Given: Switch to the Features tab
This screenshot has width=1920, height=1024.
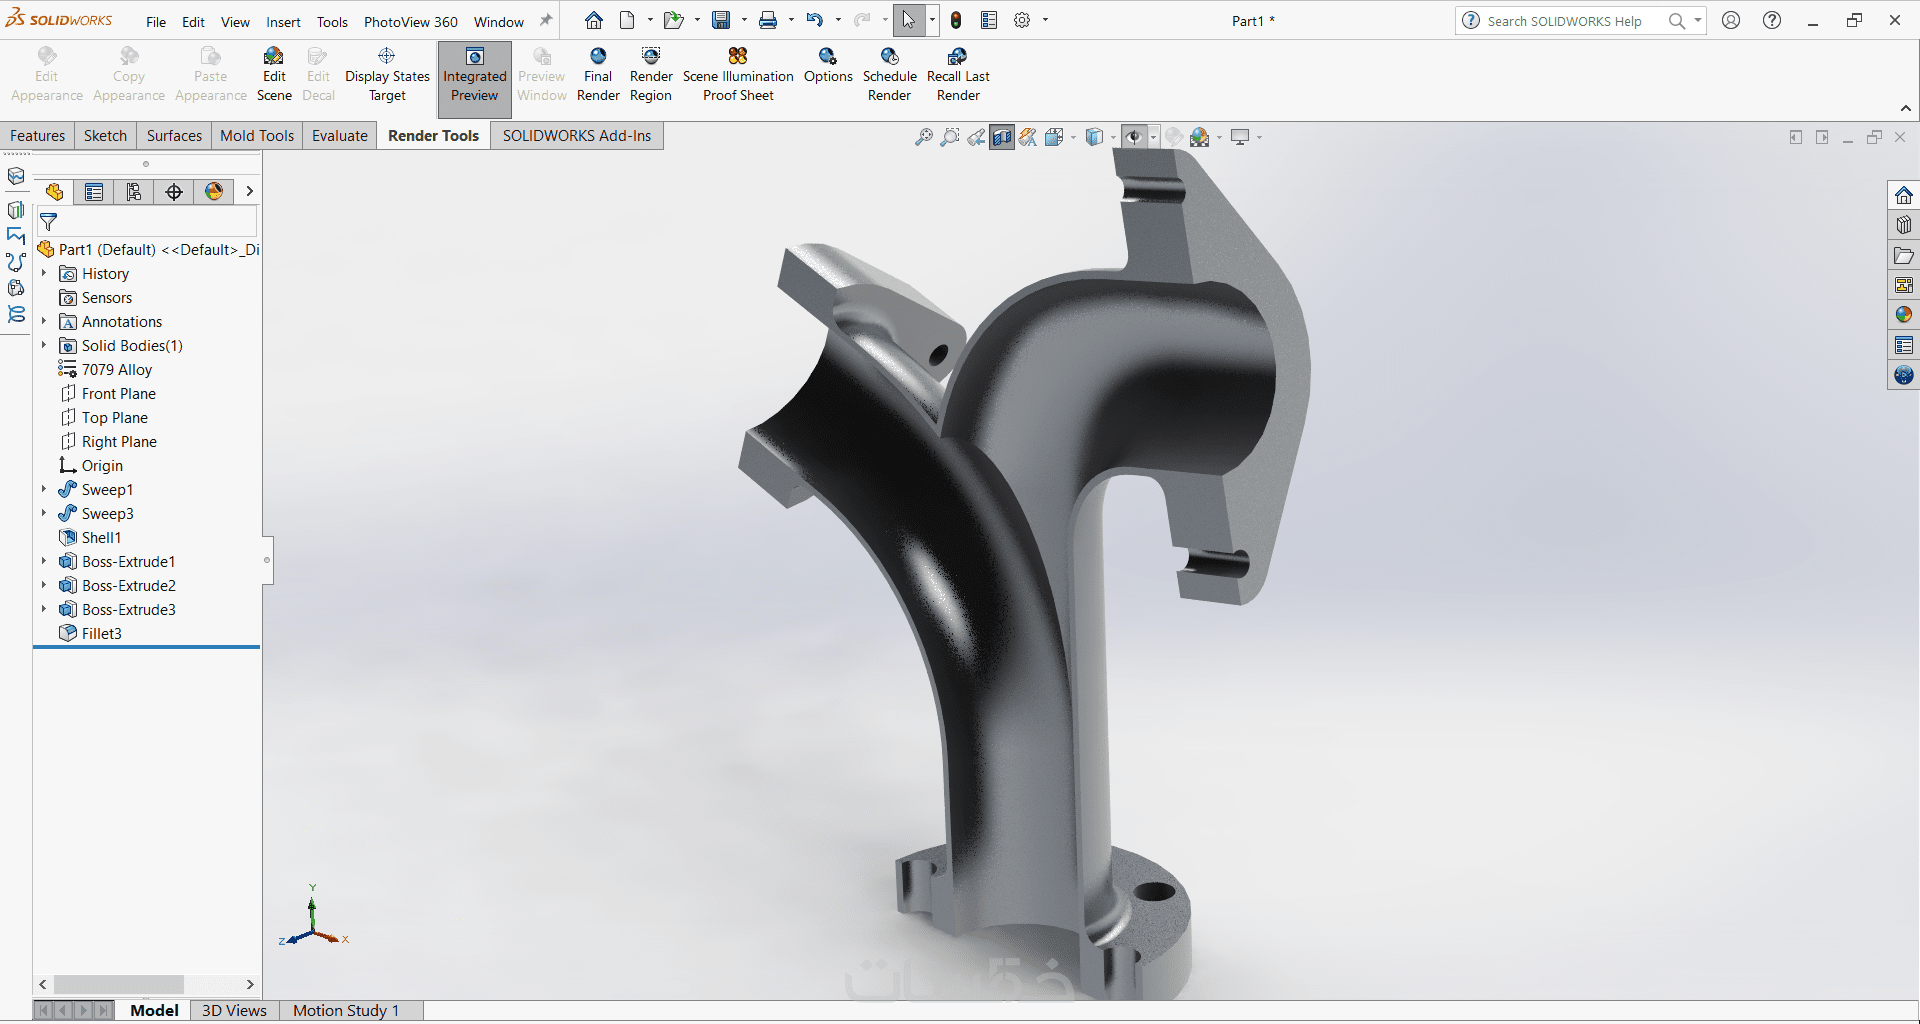Looking at the screenshot, I should pyautogui.click(x=38, y=136).
